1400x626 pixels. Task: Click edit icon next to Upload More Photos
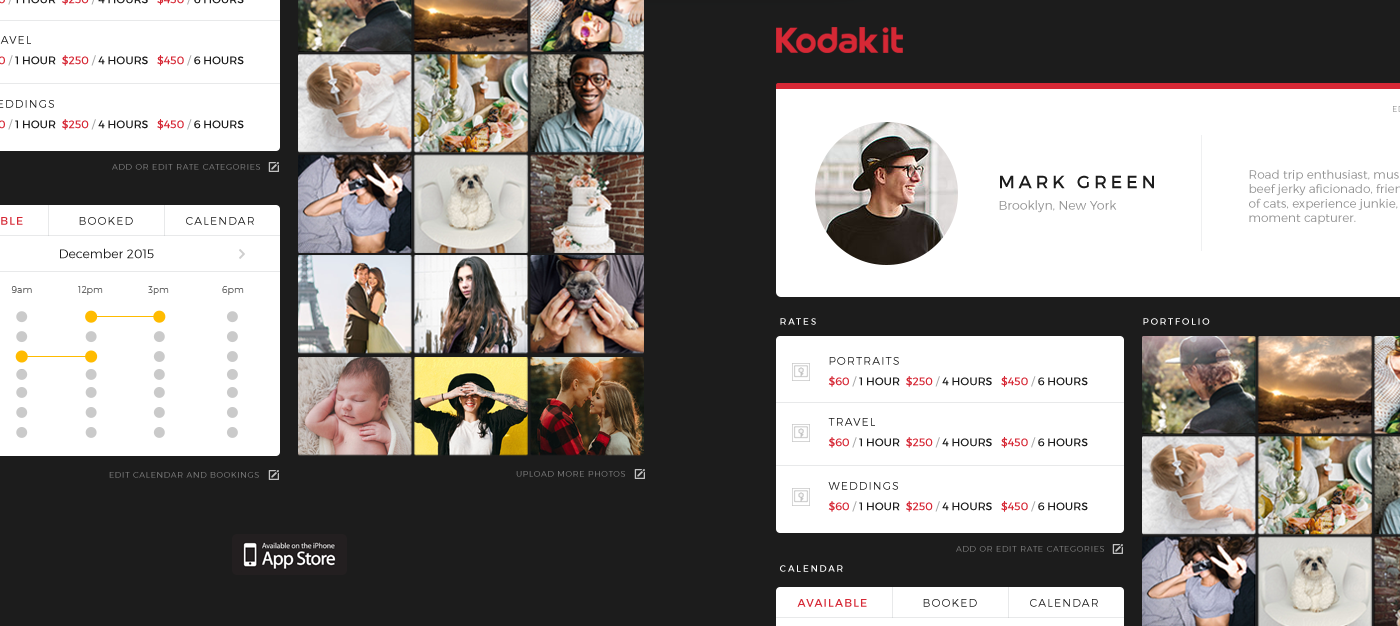point(640,474)
